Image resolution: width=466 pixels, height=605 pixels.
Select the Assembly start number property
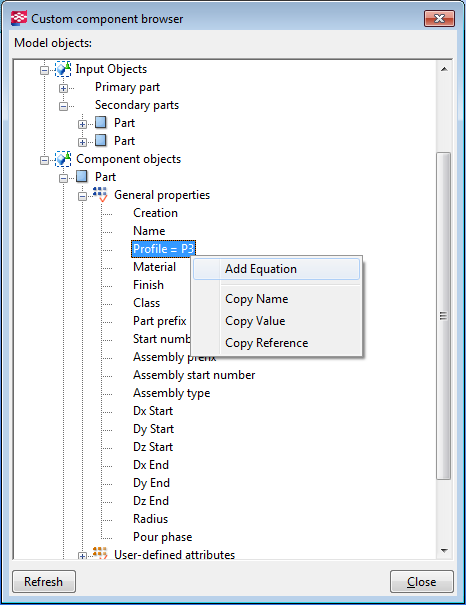coord(194,375)
